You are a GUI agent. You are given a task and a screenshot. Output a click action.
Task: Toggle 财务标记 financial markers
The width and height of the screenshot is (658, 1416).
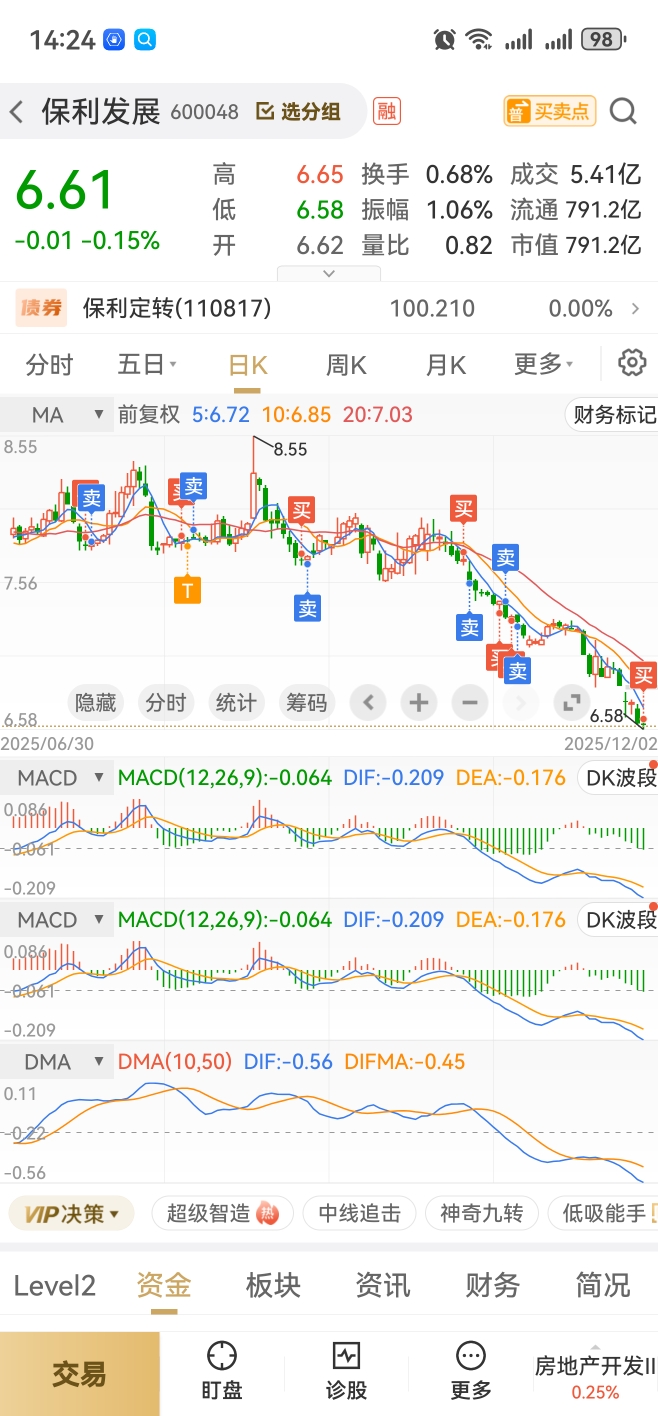610,414
